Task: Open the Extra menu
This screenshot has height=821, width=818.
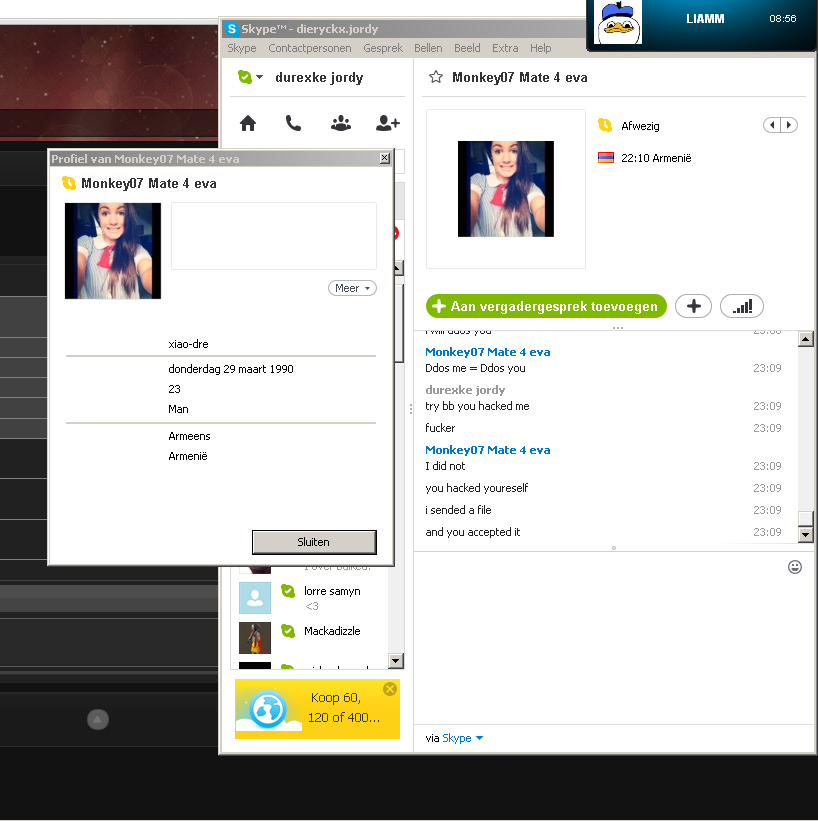Action: 505,48
